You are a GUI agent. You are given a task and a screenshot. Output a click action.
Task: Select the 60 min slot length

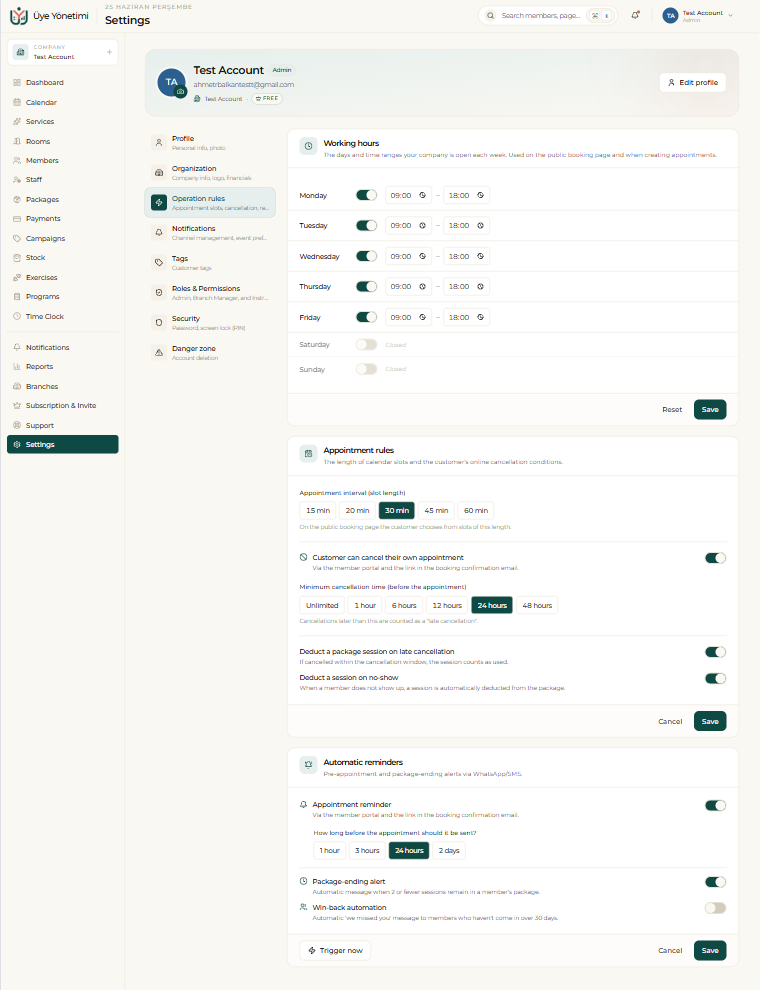[x=476, y=510]
